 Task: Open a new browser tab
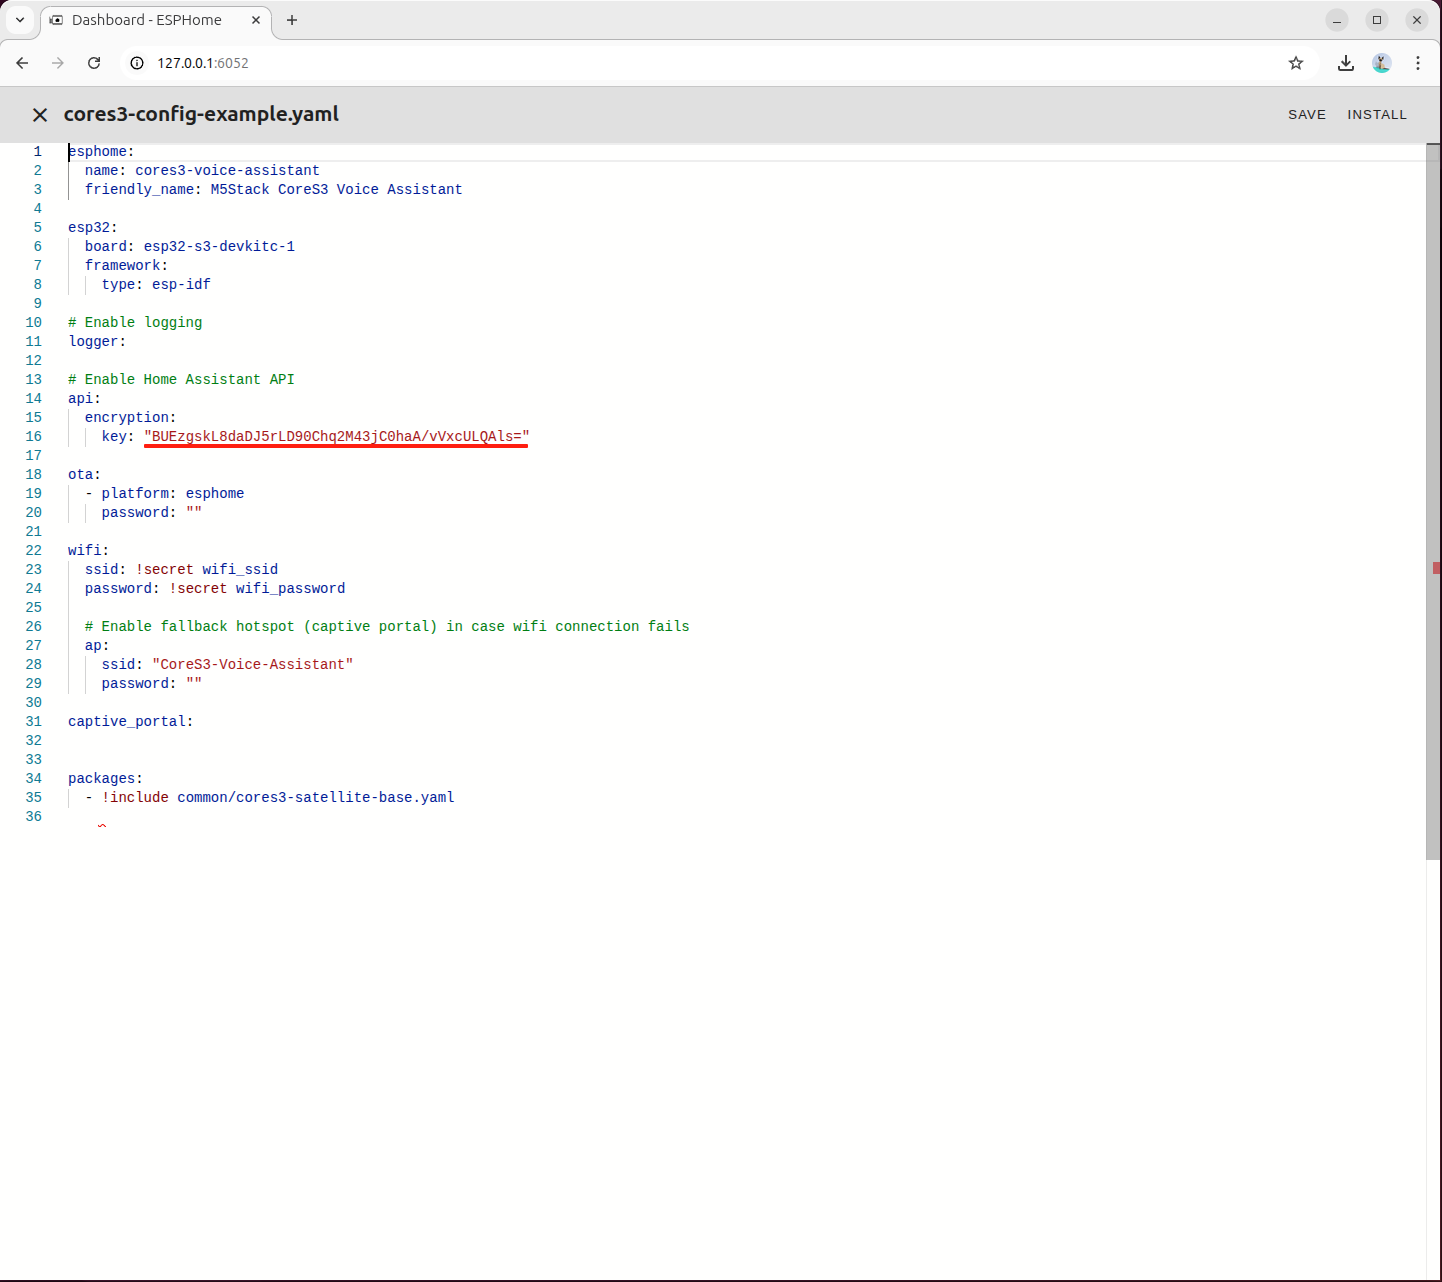point(292,20)
